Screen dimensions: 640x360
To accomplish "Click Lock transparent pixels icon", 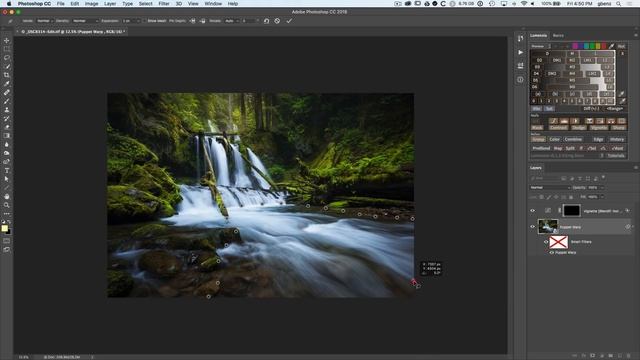I will (x=542, y=197).
